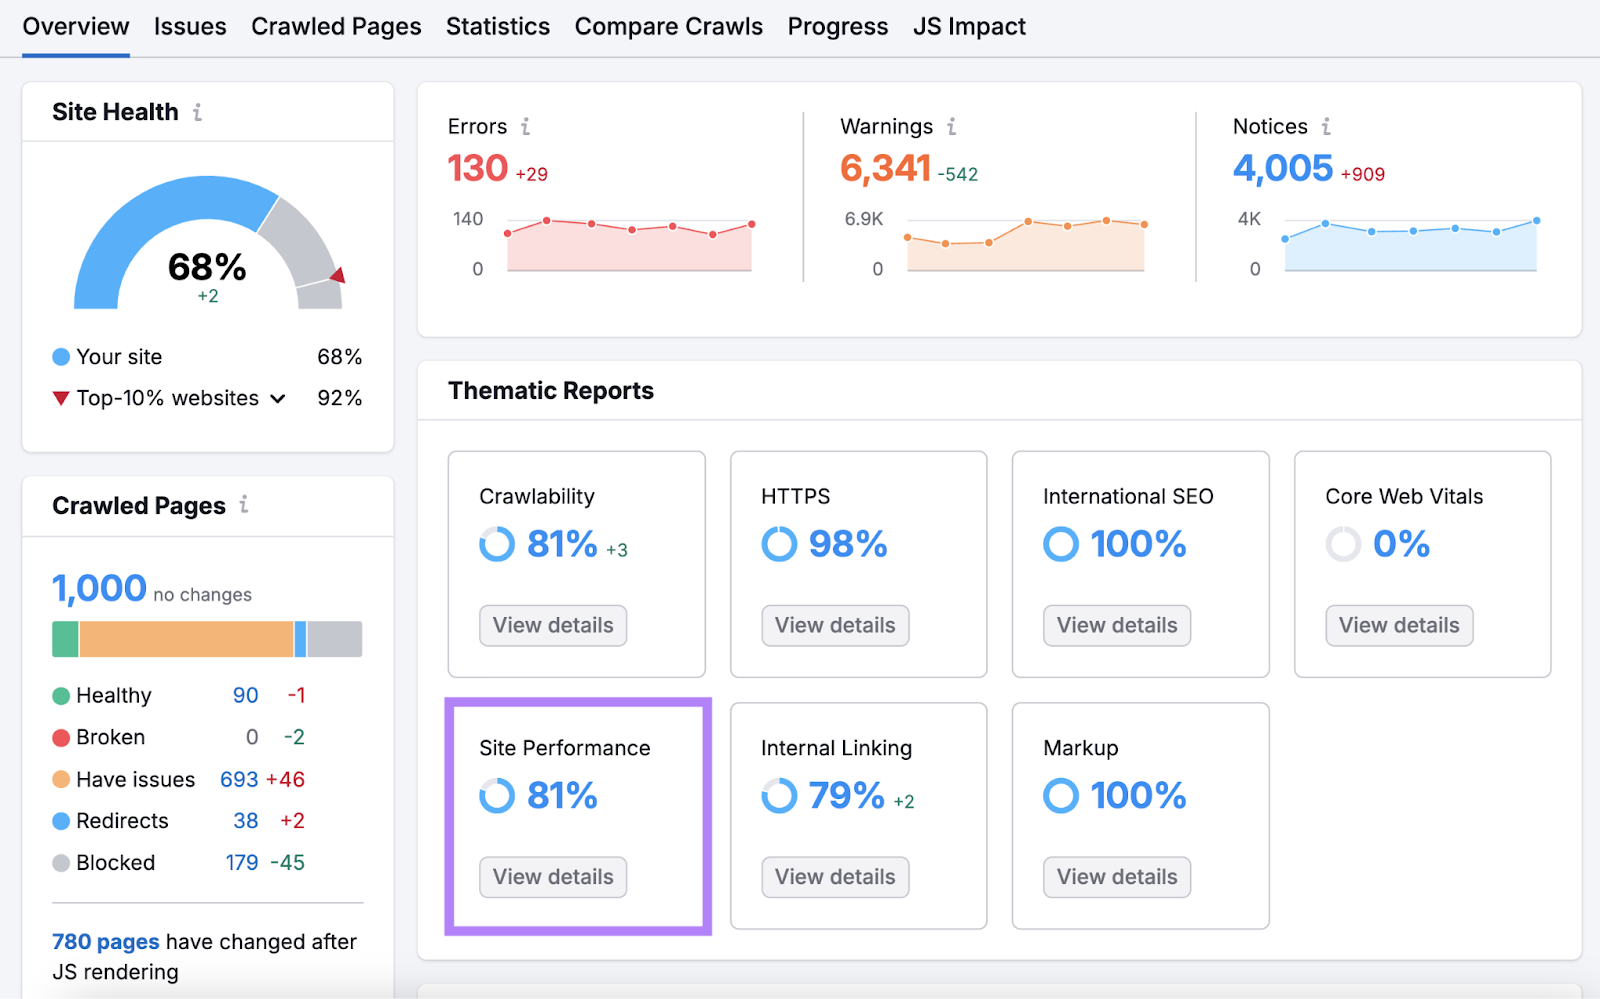
Task: Click the Crawled Pages info icon
Action: [x=244, y=506]
